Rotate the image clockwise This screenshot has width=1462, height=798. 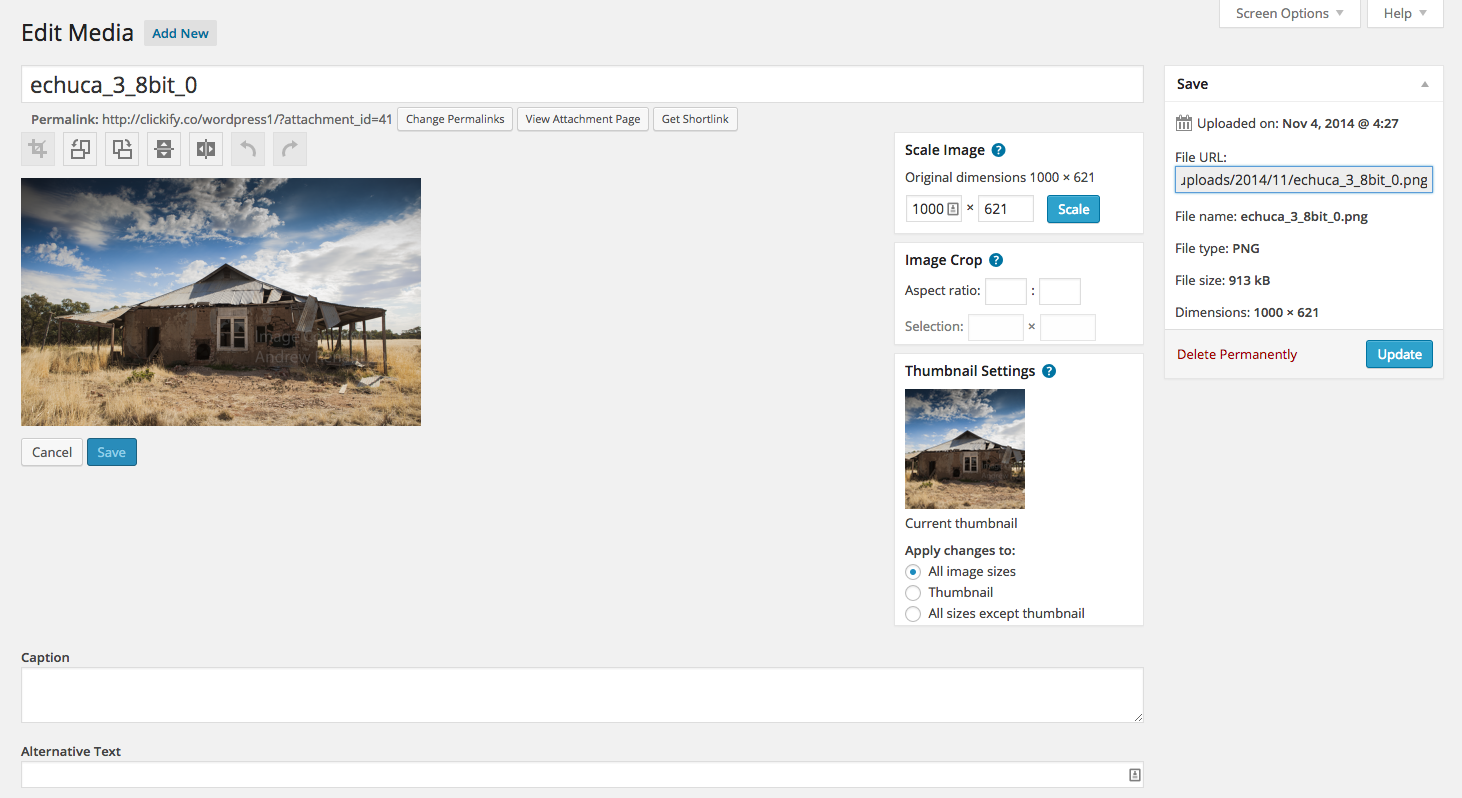click(x=121, y=148)
